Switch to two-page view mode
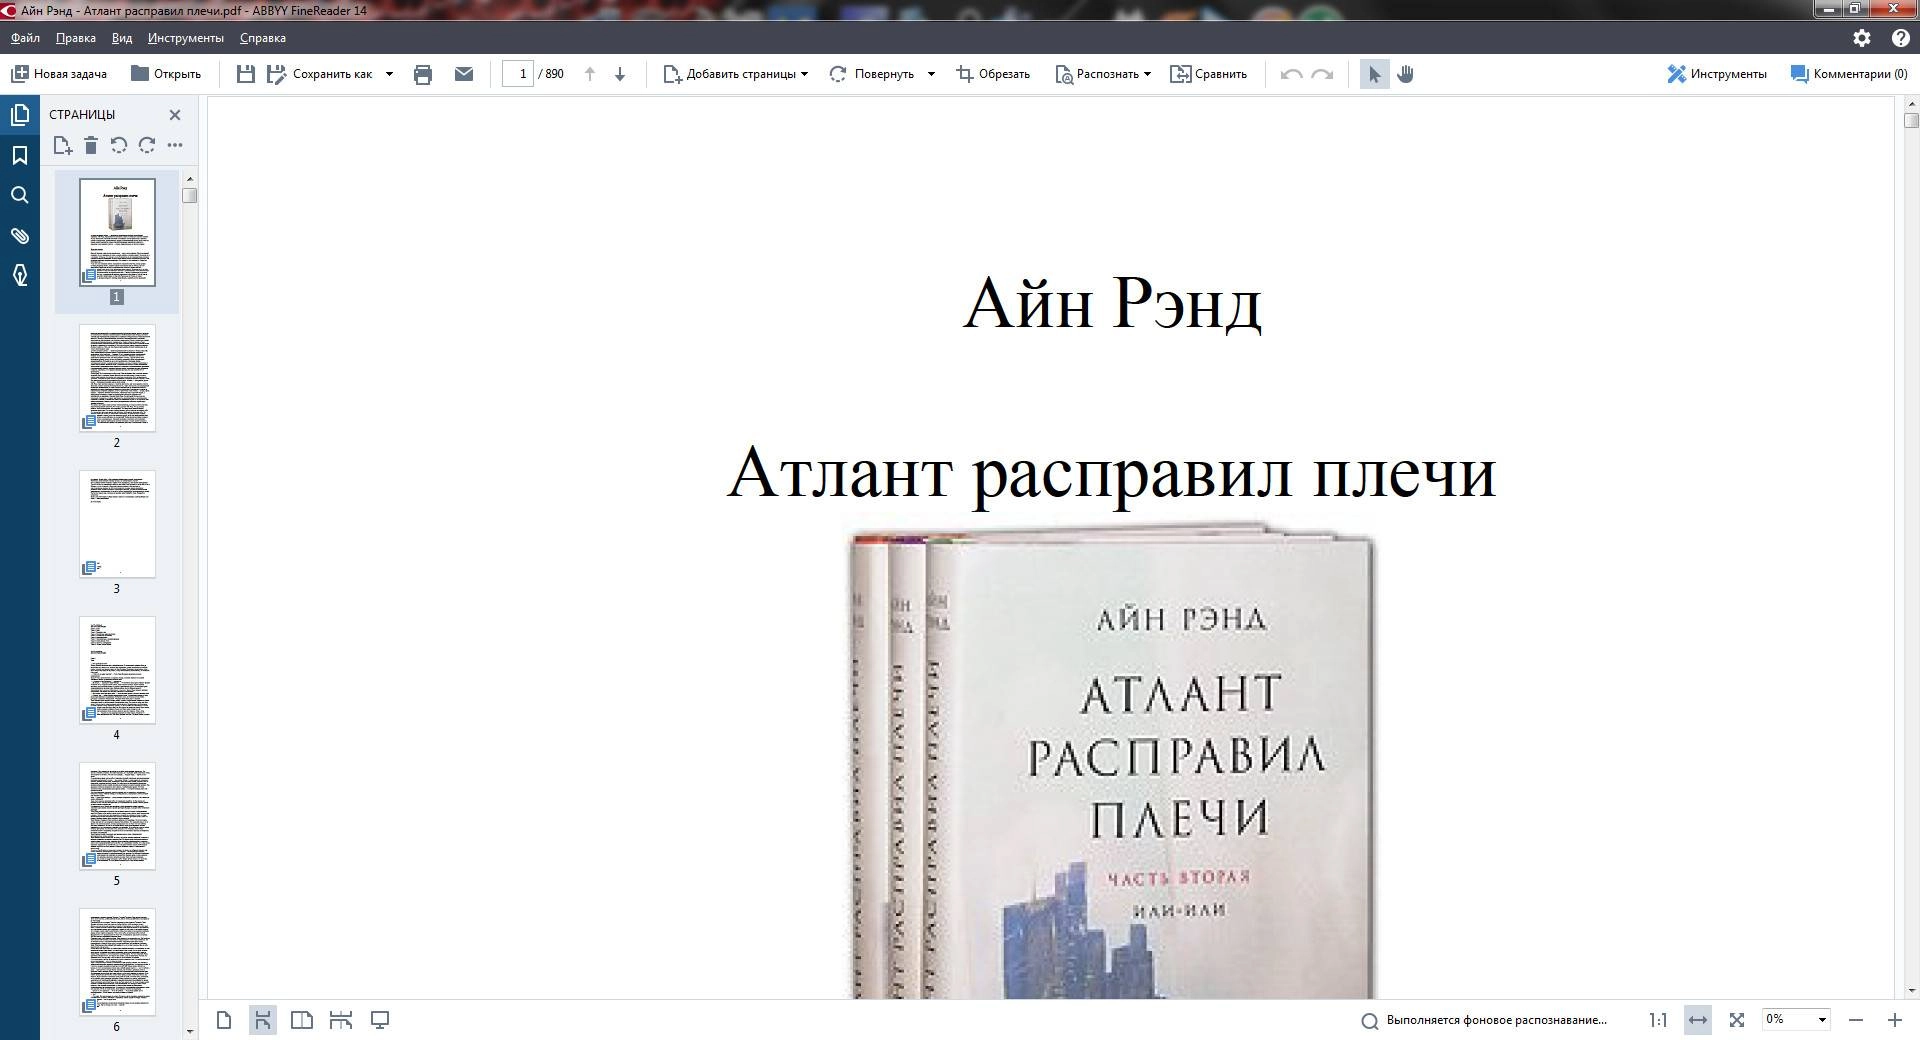This screenshot has height=1040, width=1920. click(x=301, y=1020)
